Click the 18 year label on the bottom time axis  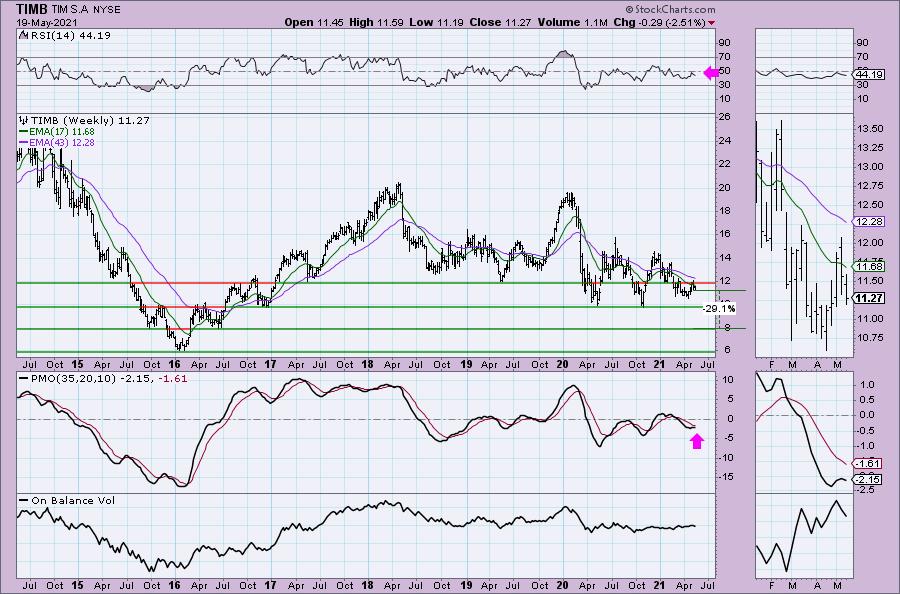(367, 585)
